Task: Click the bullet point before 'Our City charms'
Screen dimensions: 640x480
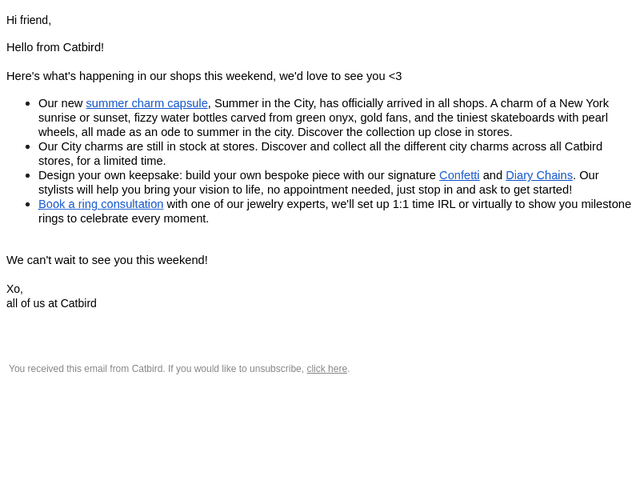Action: pos(28,147)
